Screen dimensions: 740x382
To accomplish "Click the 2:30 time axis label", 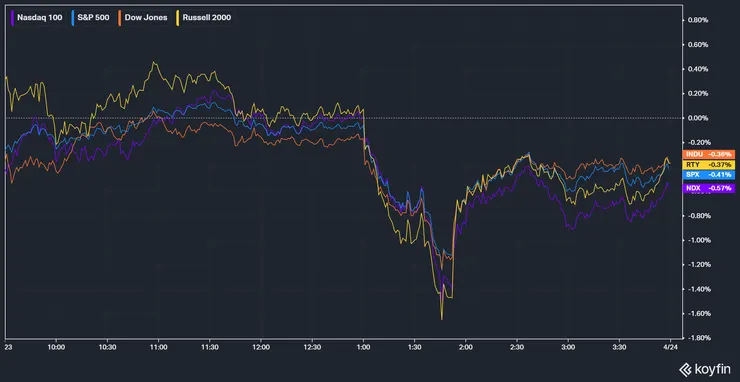I will click(x=517, y=347).
